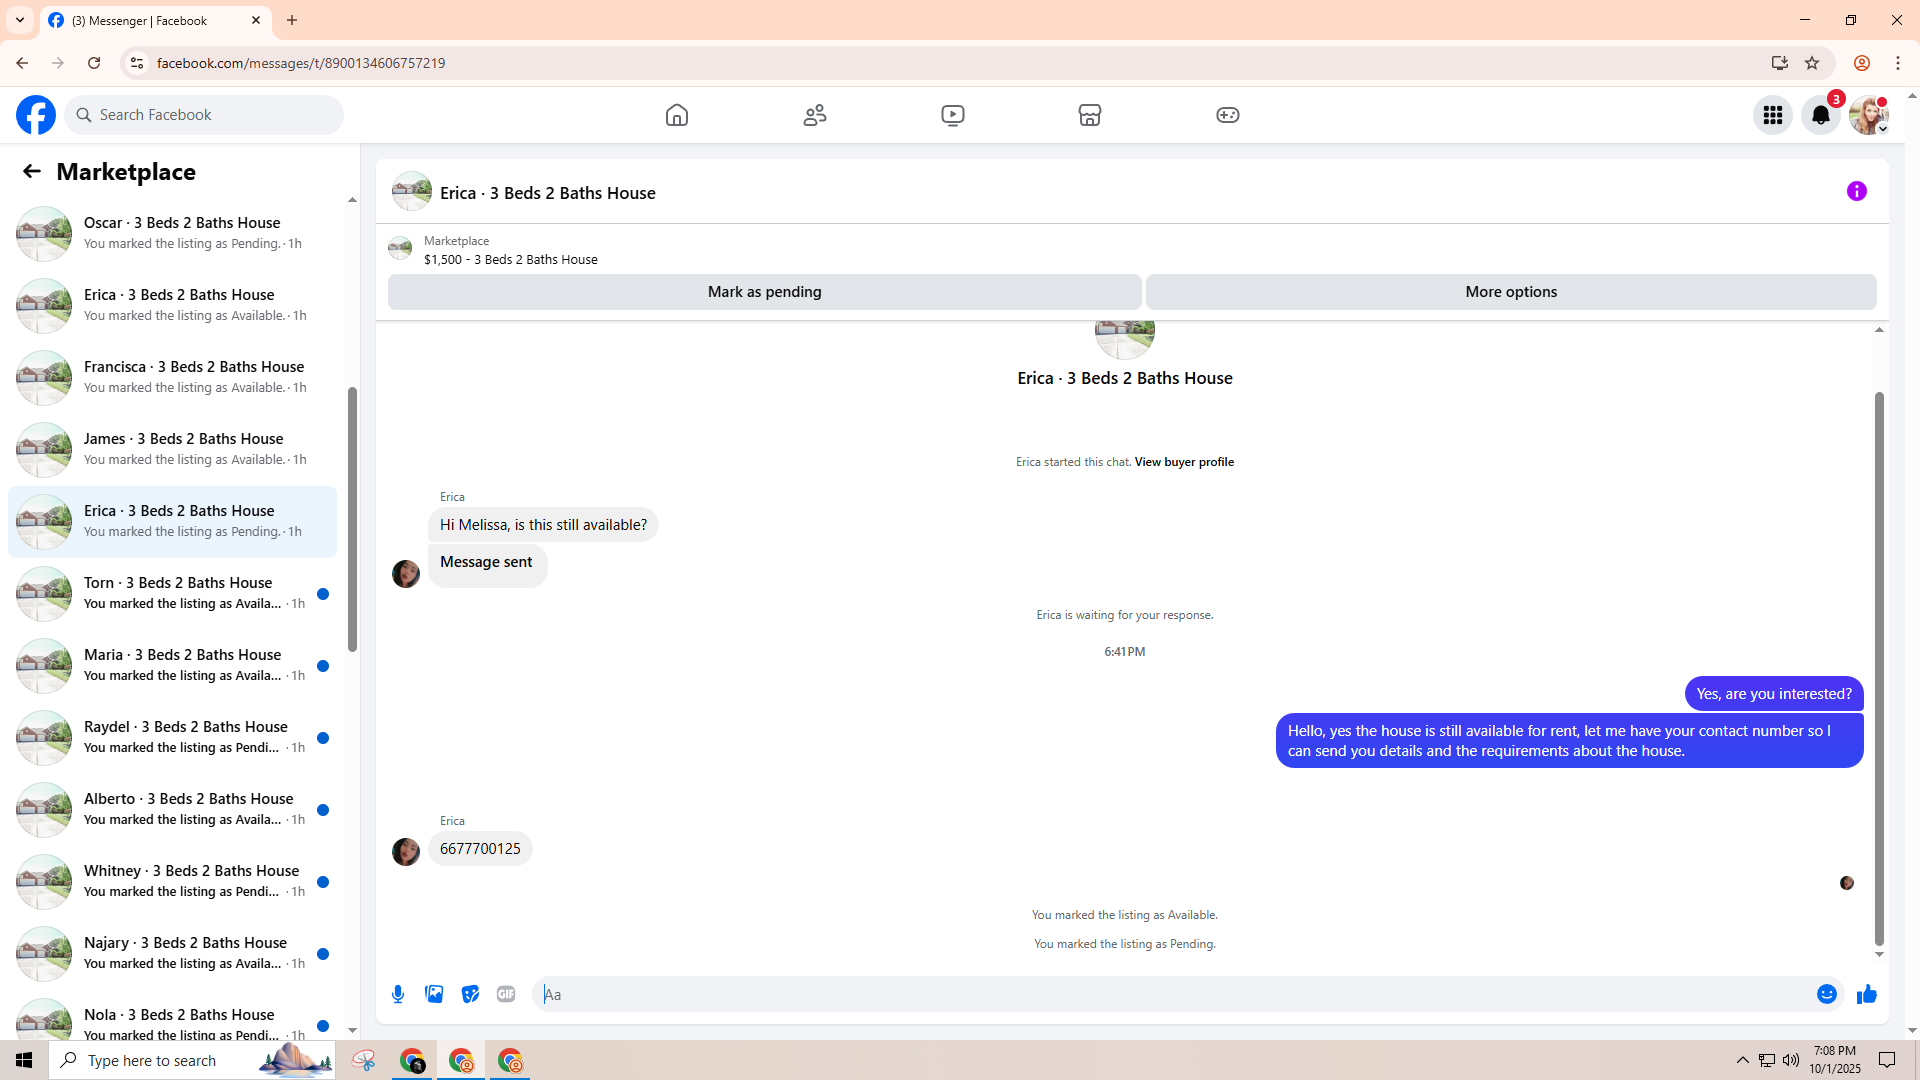Open the account profile picture menu
This screenshot has width=1920, height=1080.
(x=1869, y=115)
